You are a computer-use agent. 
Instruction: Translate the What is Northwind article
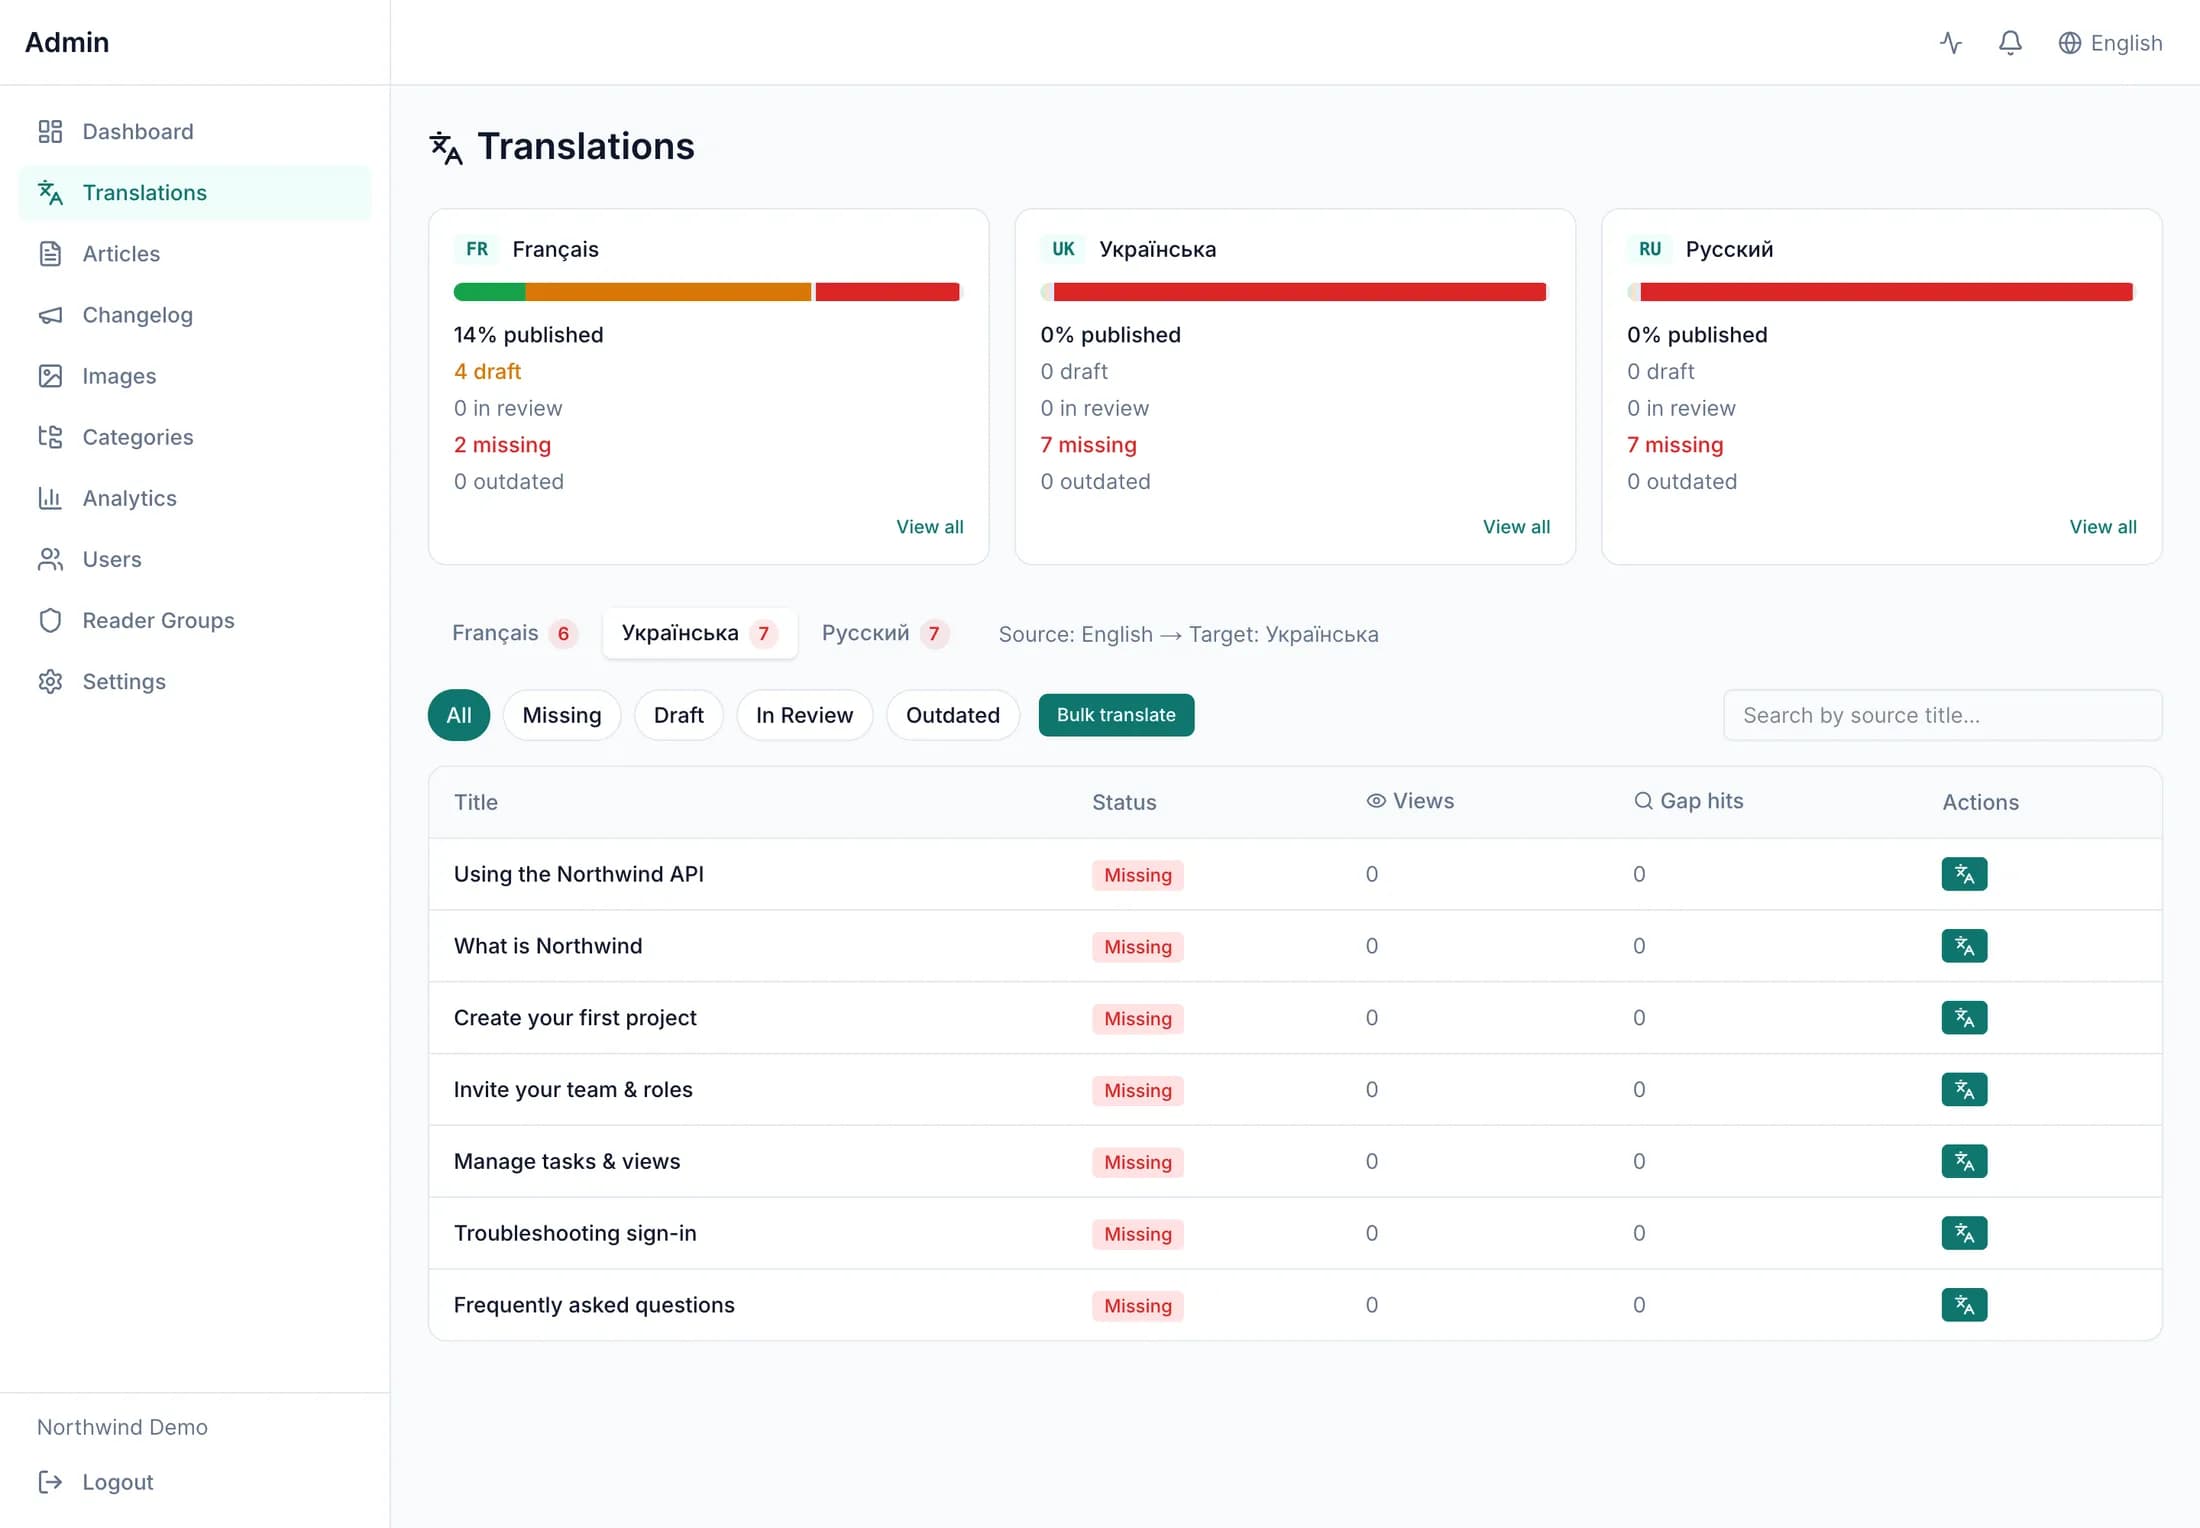tap(1964, 946)
